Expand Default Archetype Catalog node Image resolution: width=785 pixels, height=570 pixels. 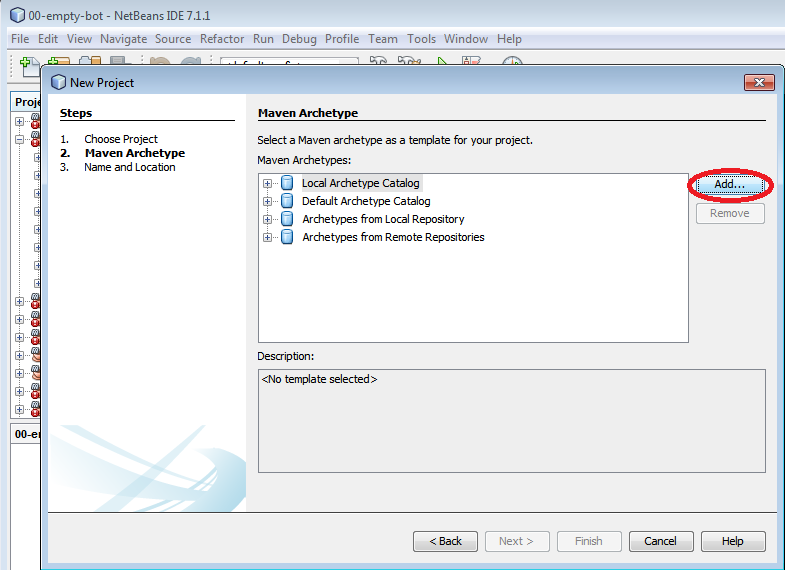(x=267, y=202)
